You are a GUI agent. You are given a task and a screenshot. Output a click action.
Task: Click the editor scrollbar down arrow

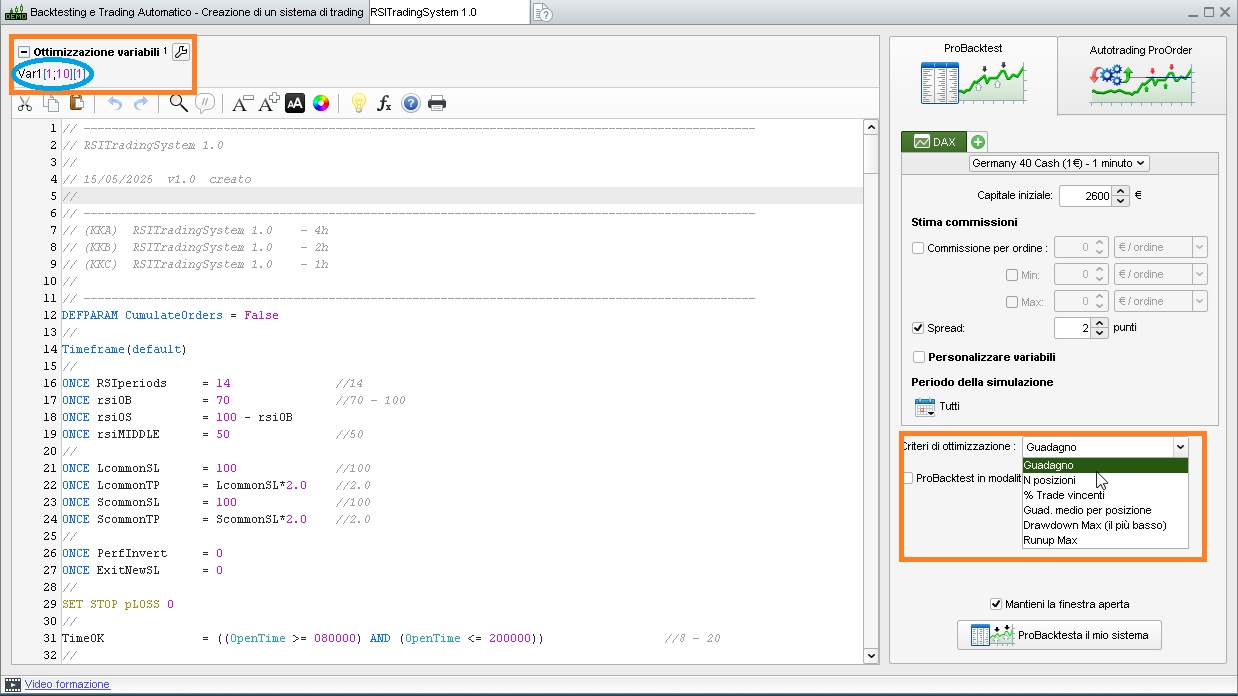(x=870, y=655)
